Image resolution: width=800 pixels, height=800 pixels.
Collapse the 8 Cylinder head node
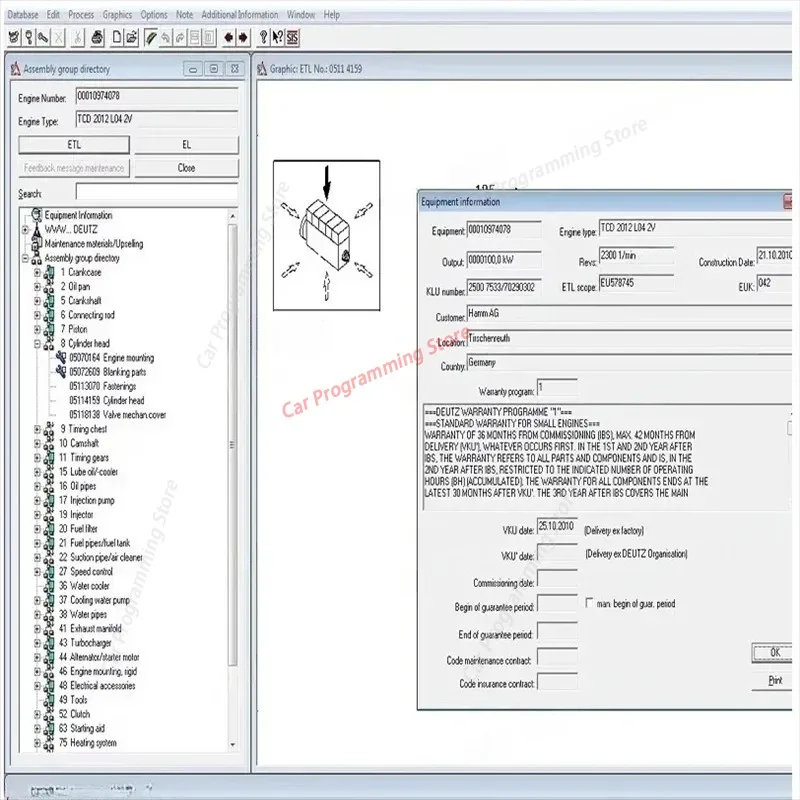point(37,344)
